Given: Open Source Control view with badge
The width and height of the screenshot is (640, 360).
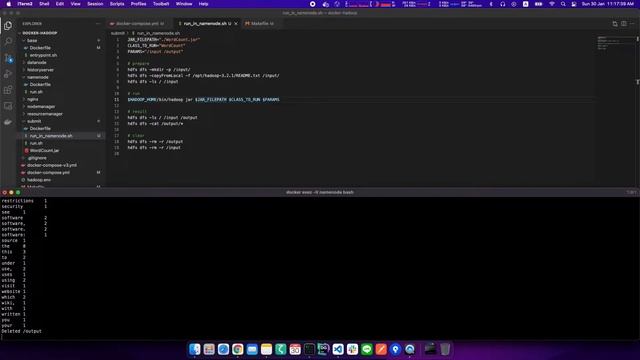Looking at the screenshot, I should pos(8,58).
